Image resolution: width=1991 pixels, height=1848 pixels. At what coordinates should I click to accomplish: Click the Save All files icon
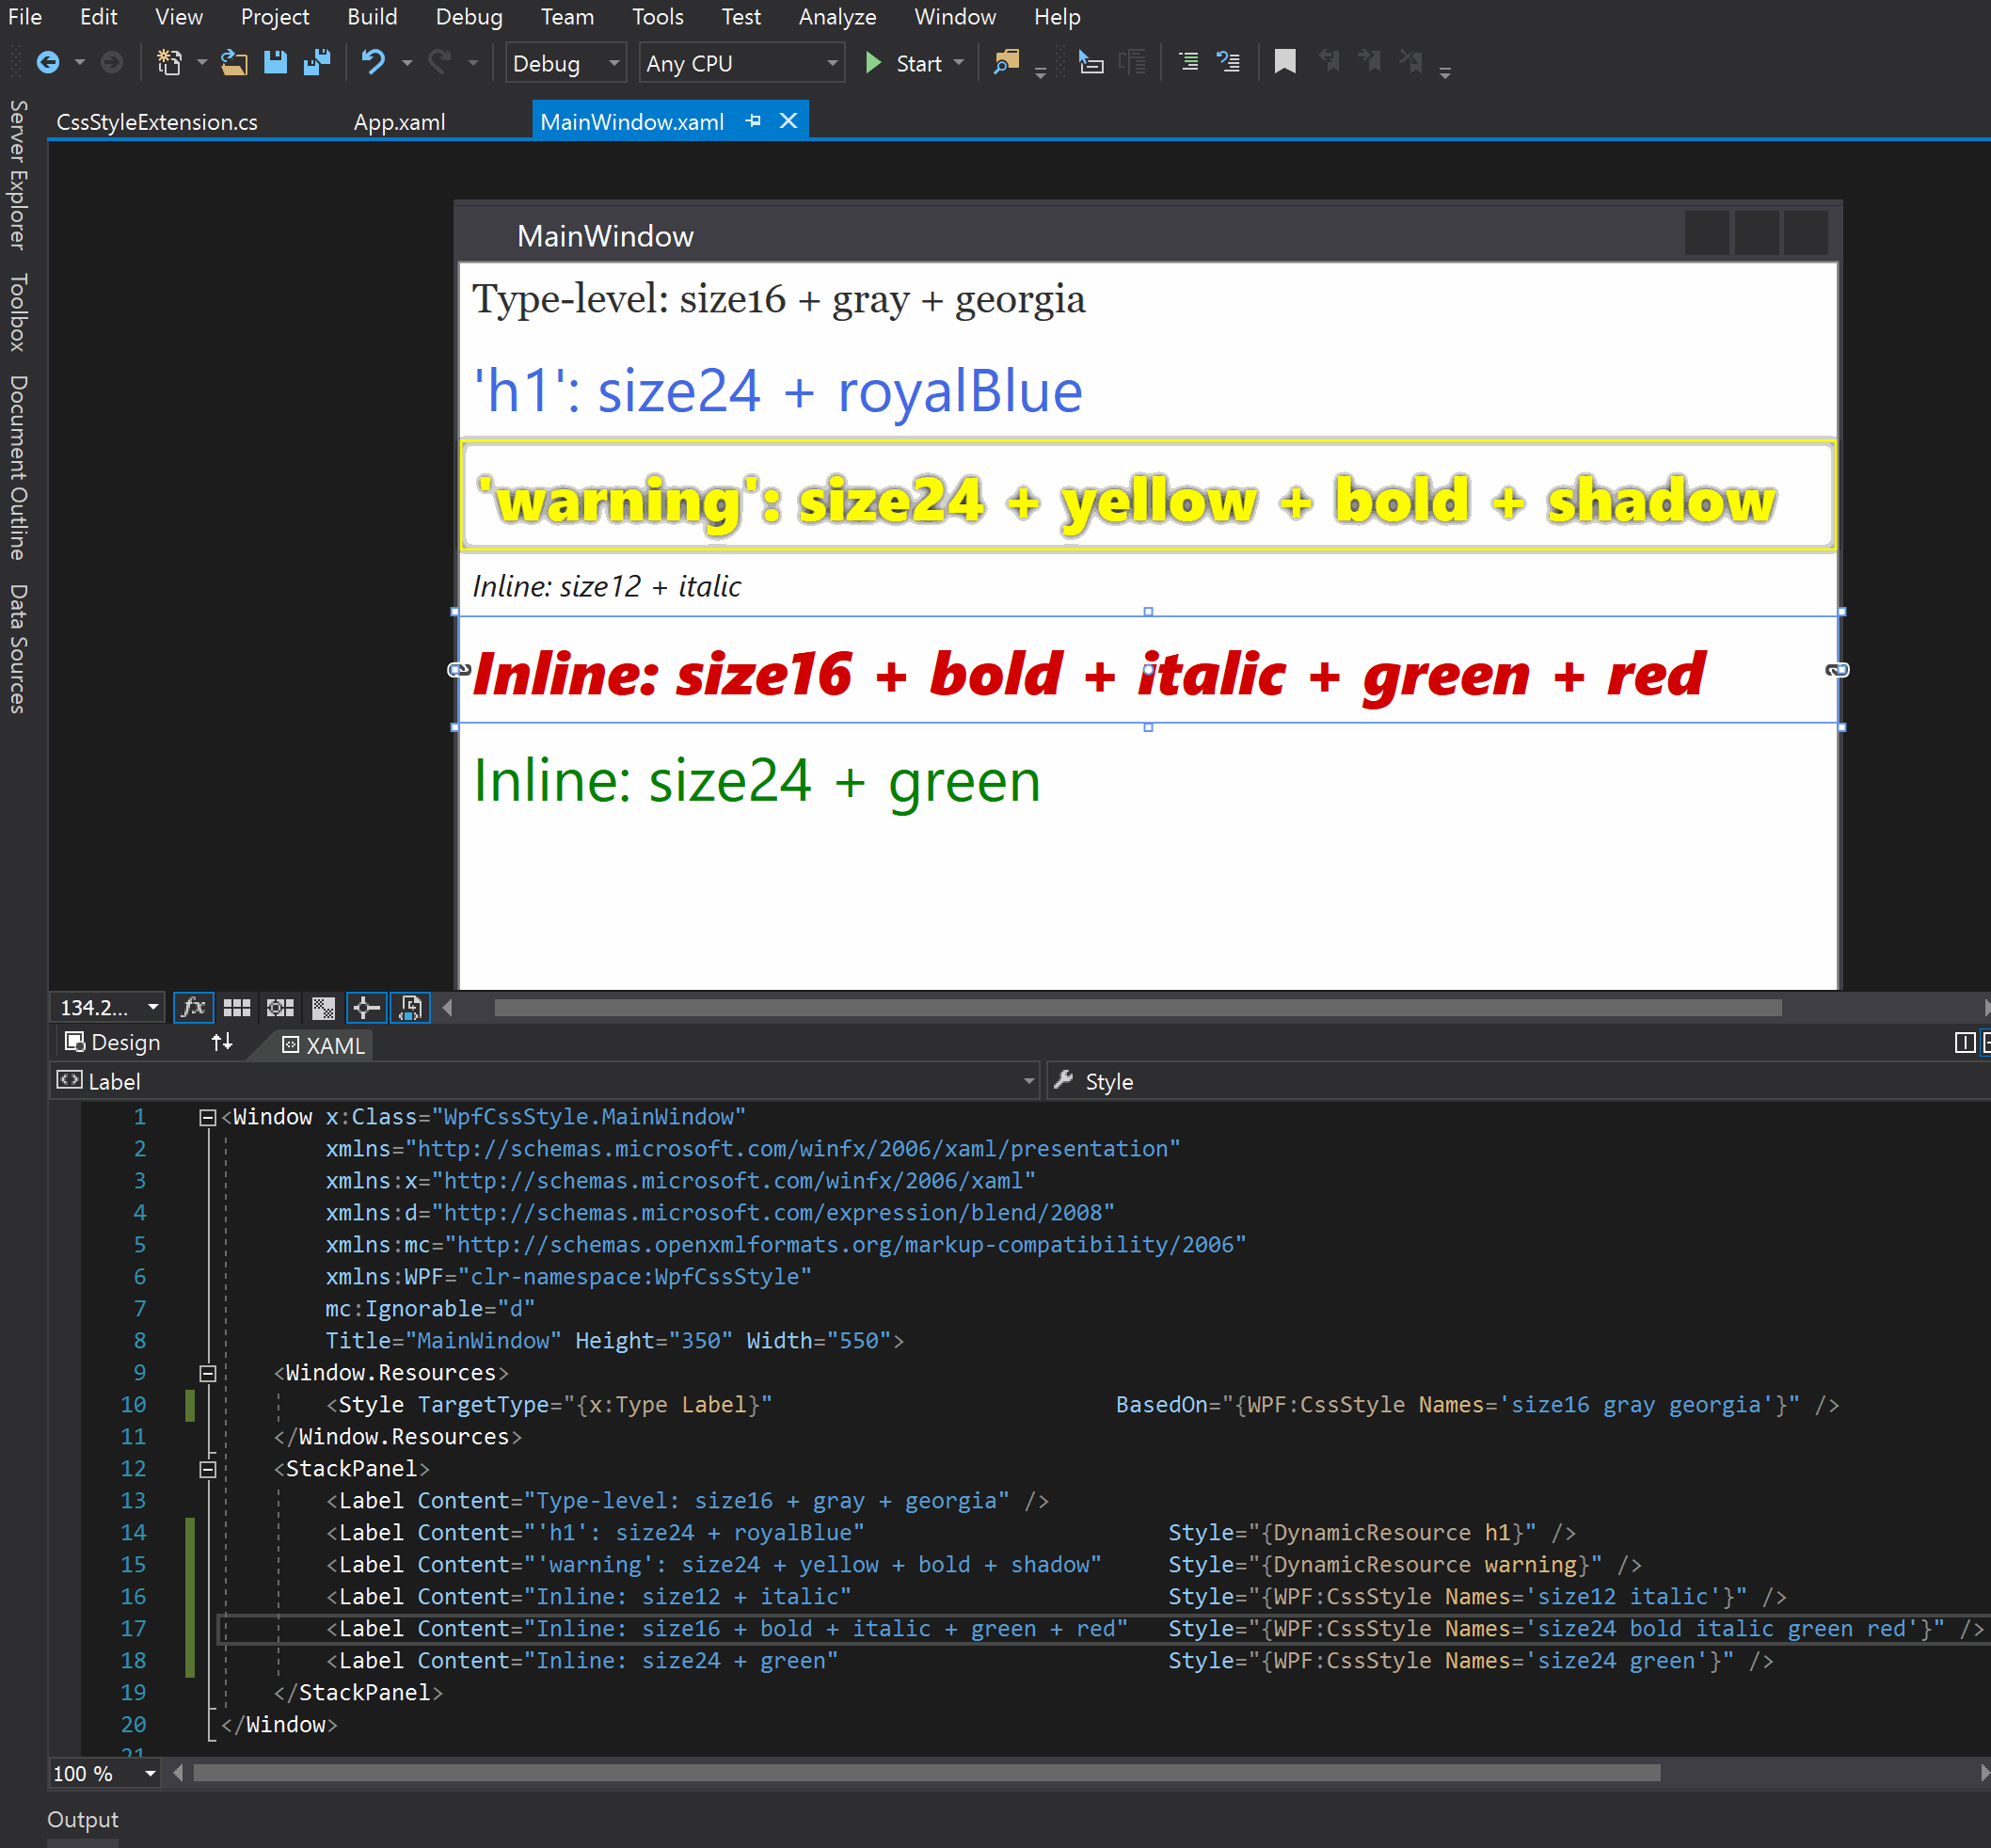(x=314, y=62)
